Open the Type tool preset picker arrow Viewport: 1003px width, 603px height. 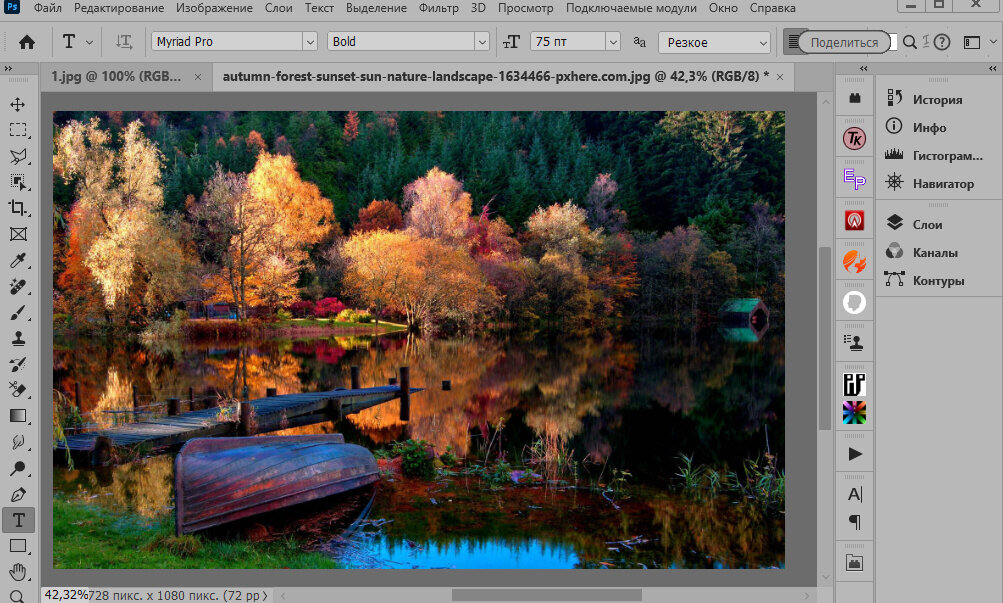click(x=90, y=42)
